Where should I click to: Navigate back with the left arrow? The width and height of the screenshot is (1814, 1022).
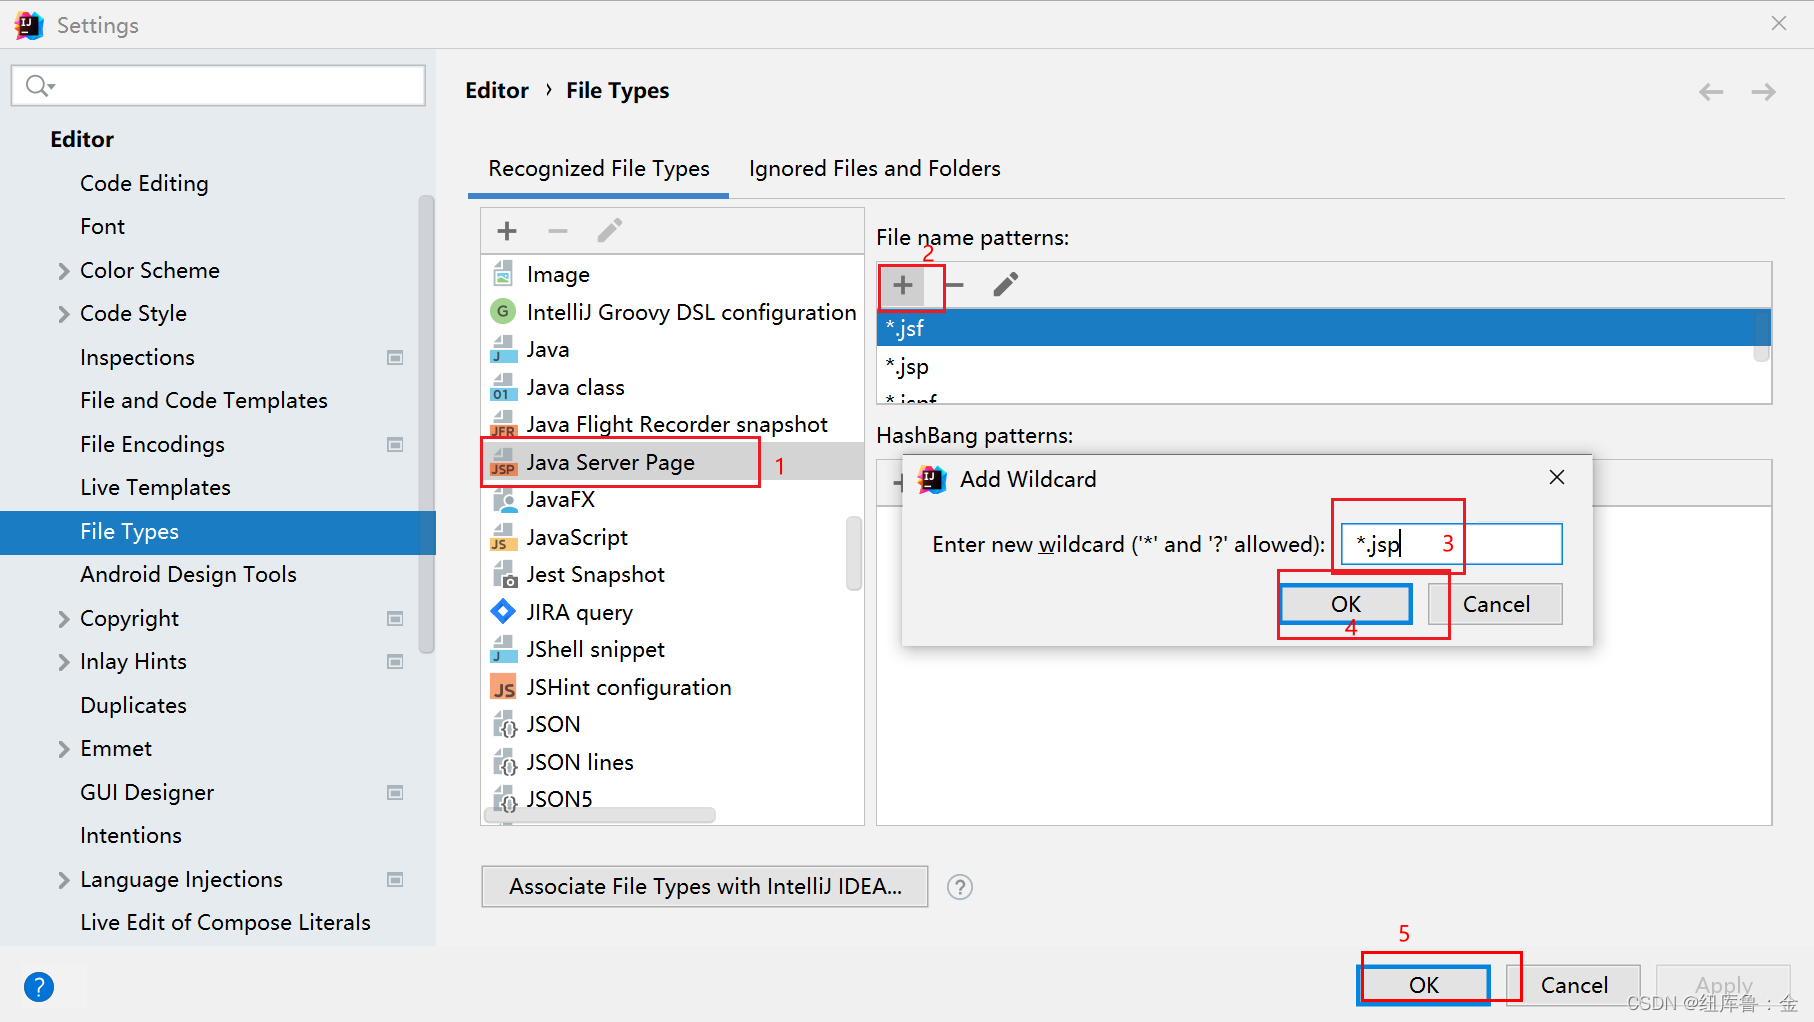[1711, 92]
